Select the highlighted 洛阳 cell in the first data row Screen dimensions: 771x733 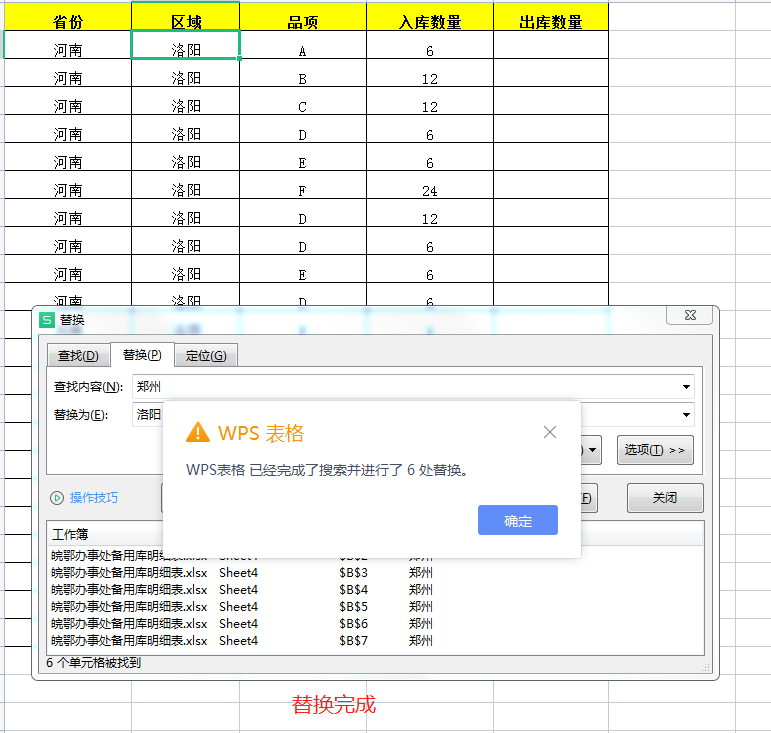tap(185, 45)
